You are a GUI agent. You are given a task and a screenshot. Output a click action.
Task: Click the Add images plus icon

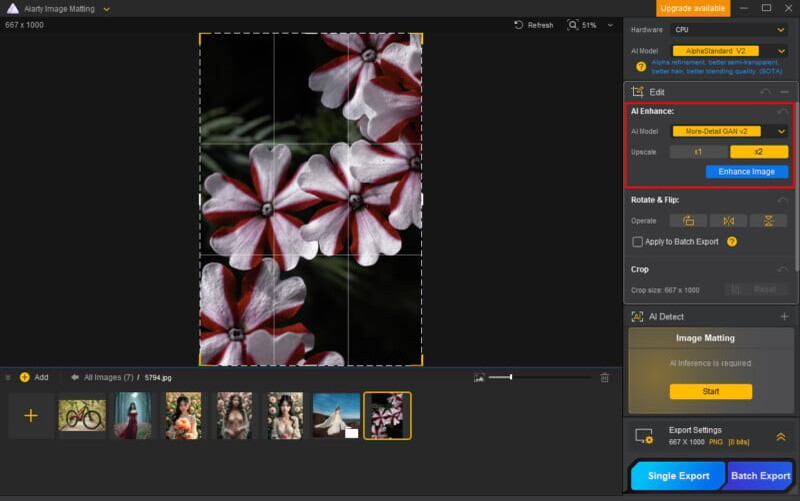(x=24, y=378)
